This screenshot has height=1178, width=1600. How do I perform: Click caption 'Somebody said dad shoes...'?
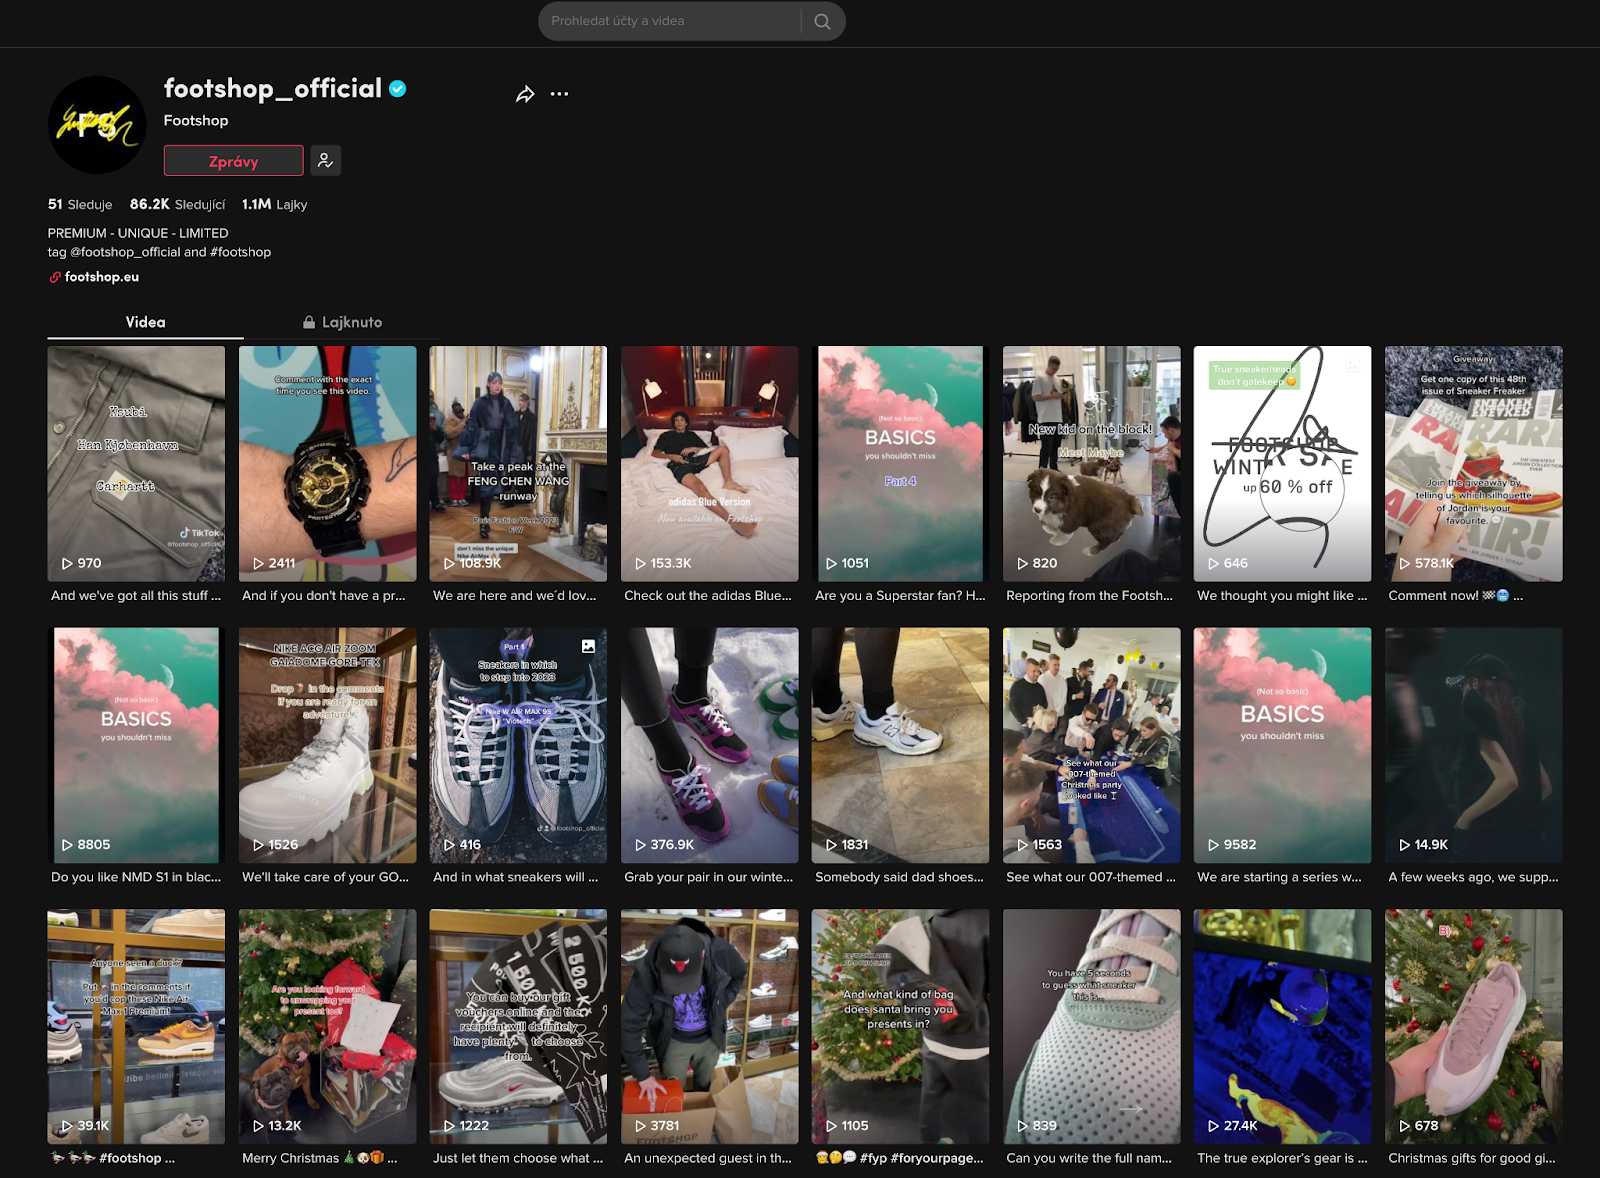coord(900,877)
